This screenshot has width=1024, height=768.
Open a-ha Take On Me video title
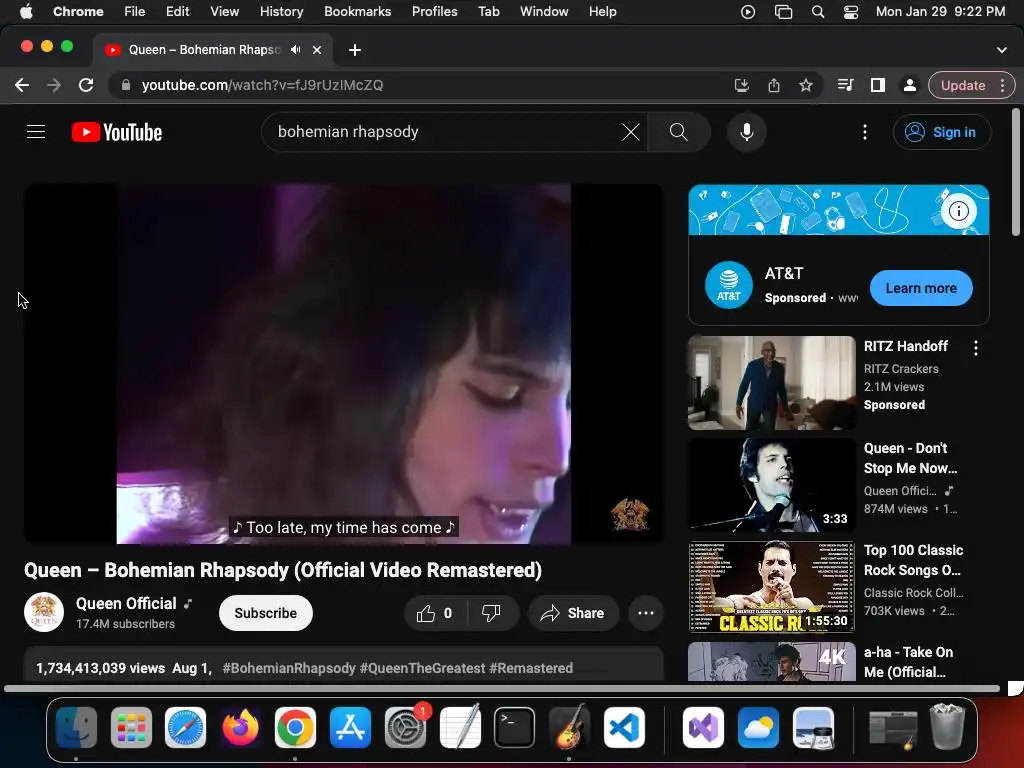pyautogui.click(x=908, y=662)
